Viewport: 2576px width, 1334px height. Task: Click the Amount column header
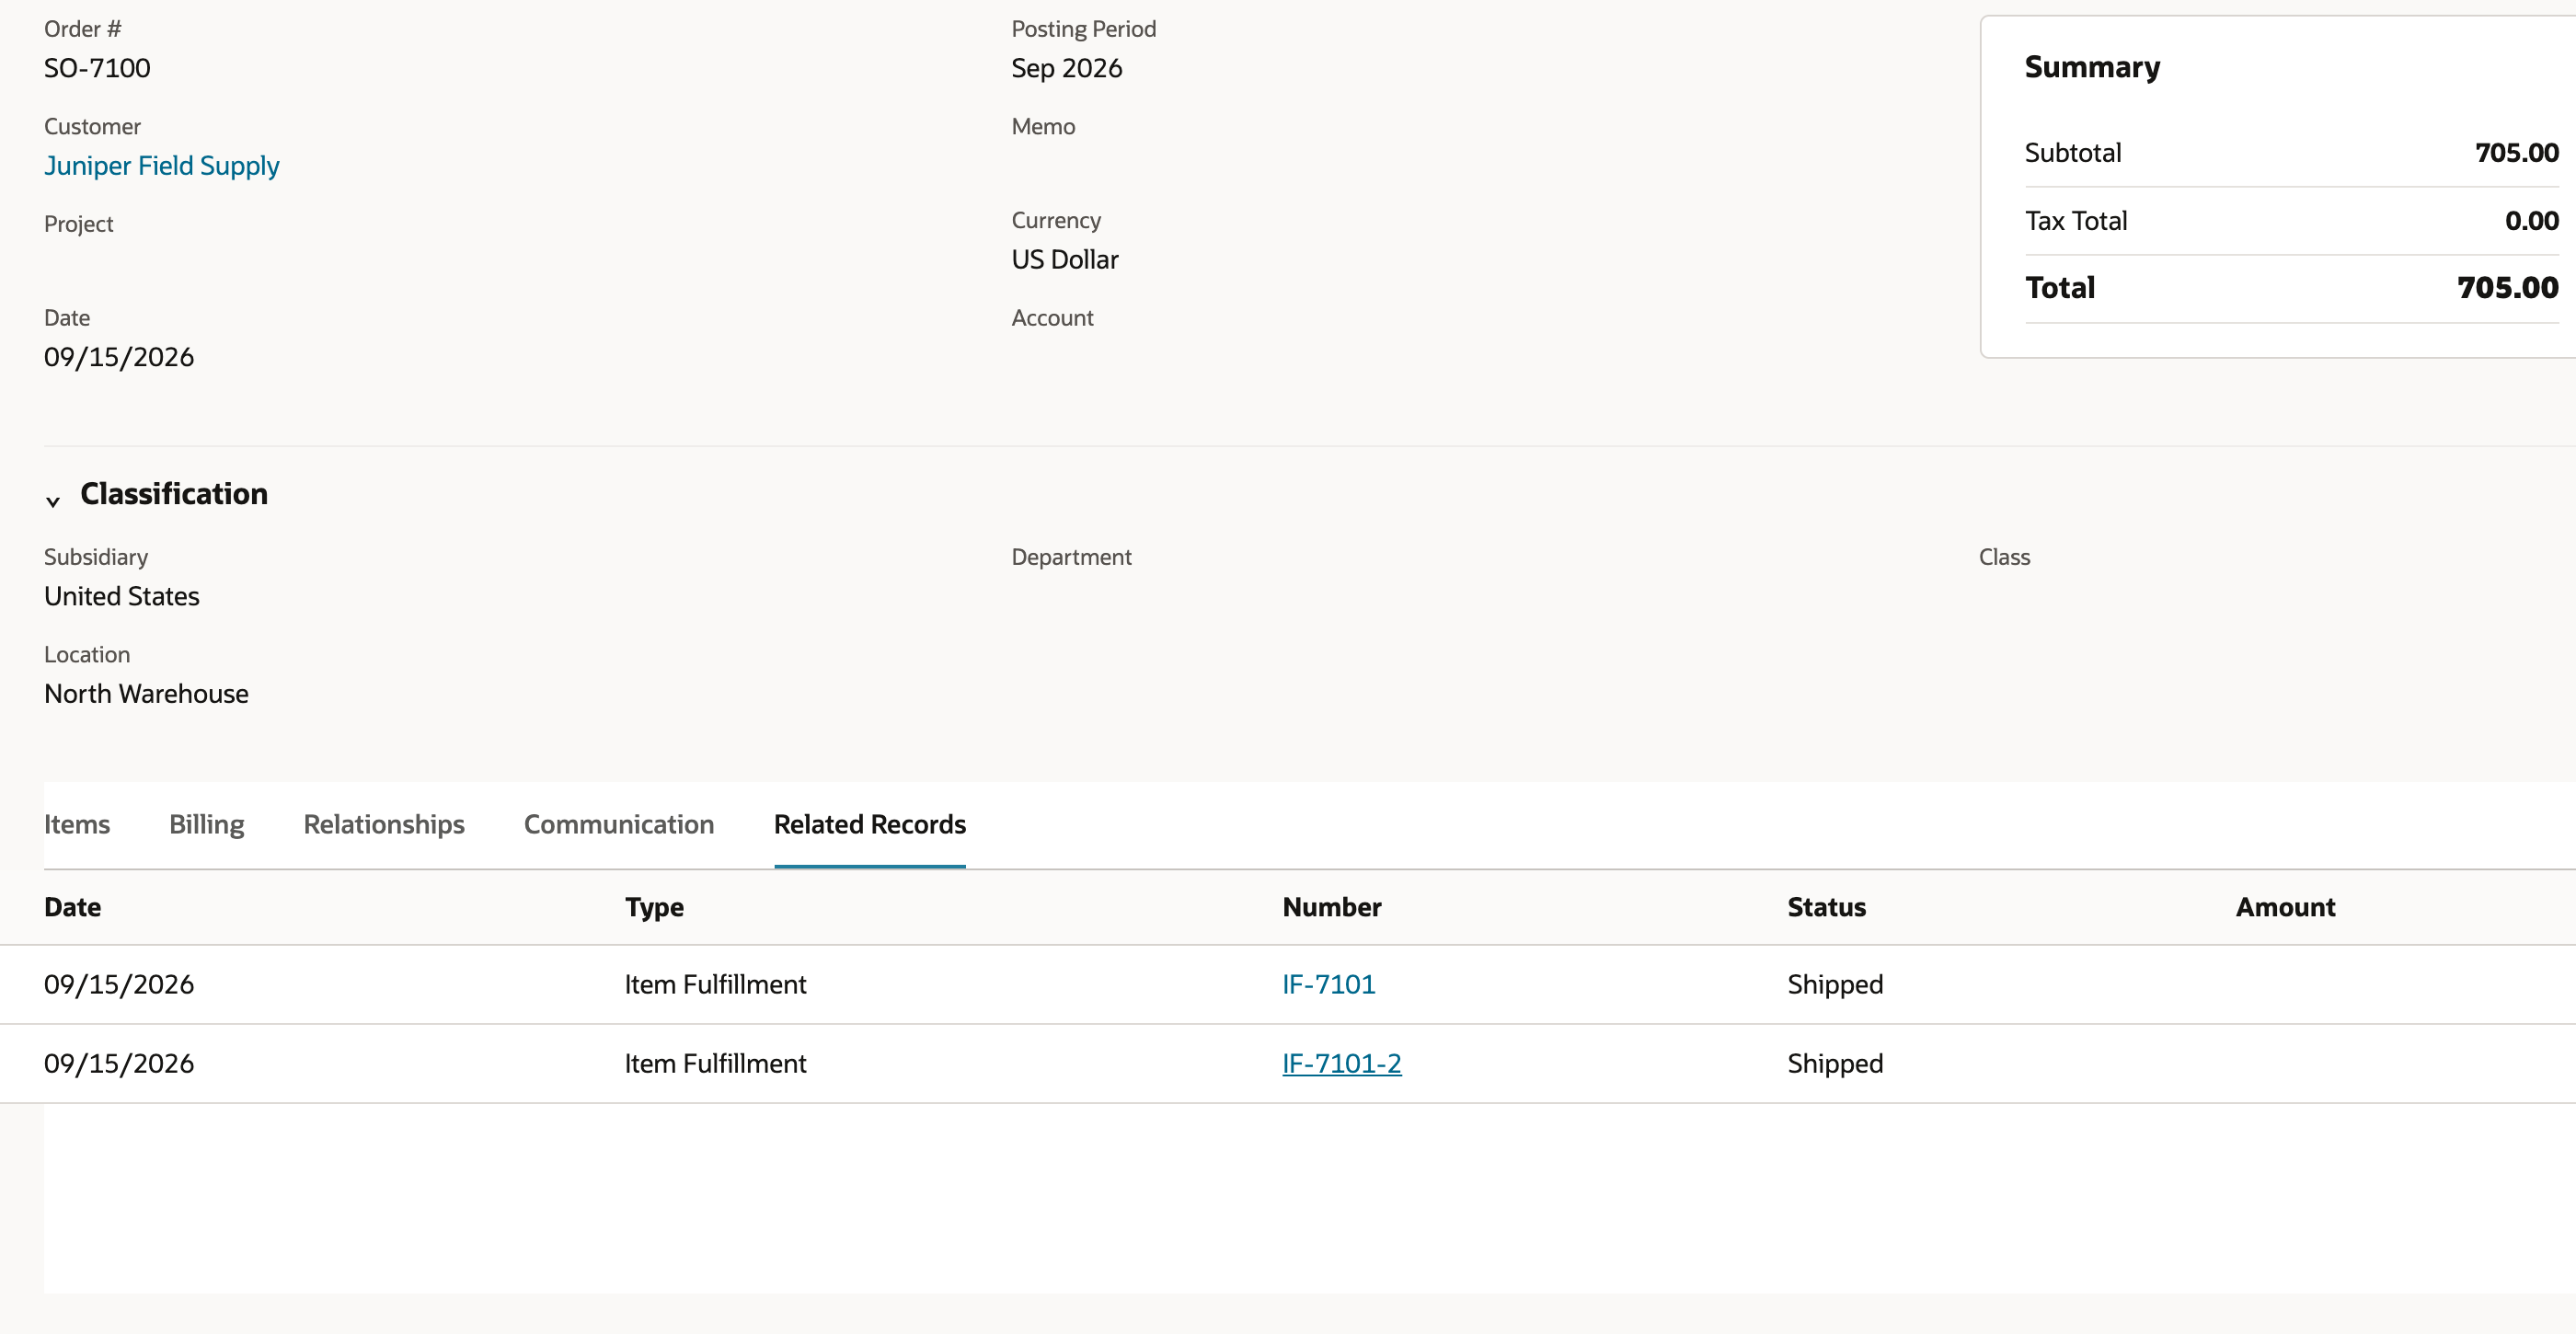click(x=2286, y=907)
